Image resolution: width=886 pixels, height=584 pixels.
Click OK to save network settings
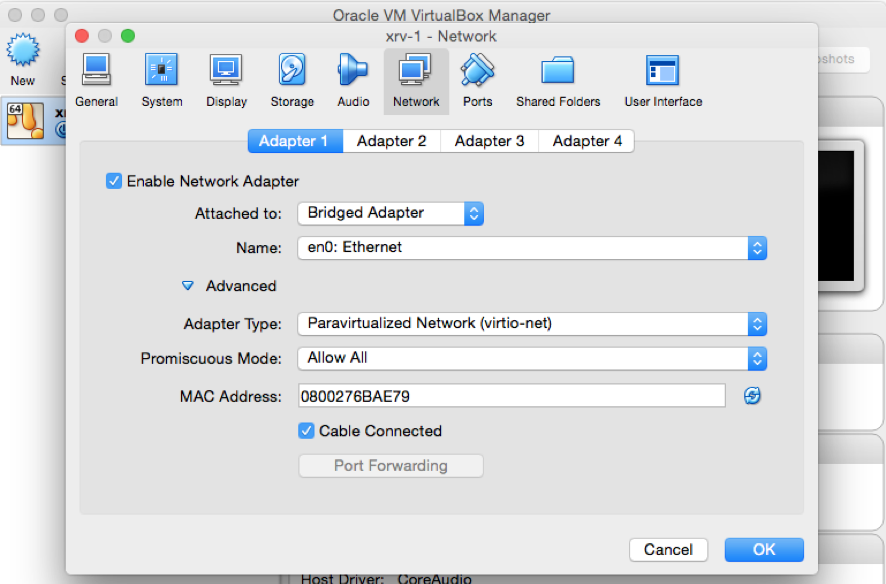pos(764,550)
